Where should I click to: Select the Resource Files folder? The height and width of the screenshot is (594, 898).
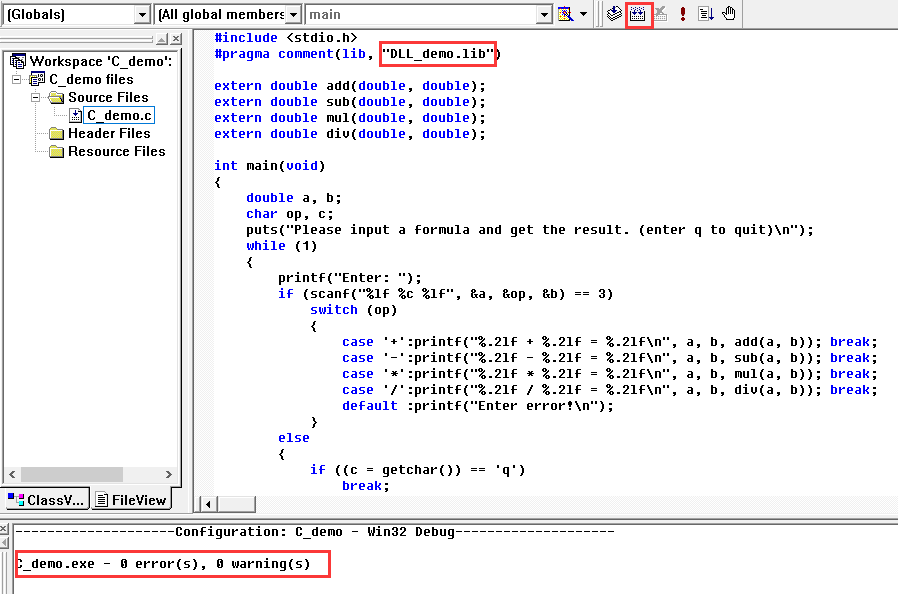[116, 152]
